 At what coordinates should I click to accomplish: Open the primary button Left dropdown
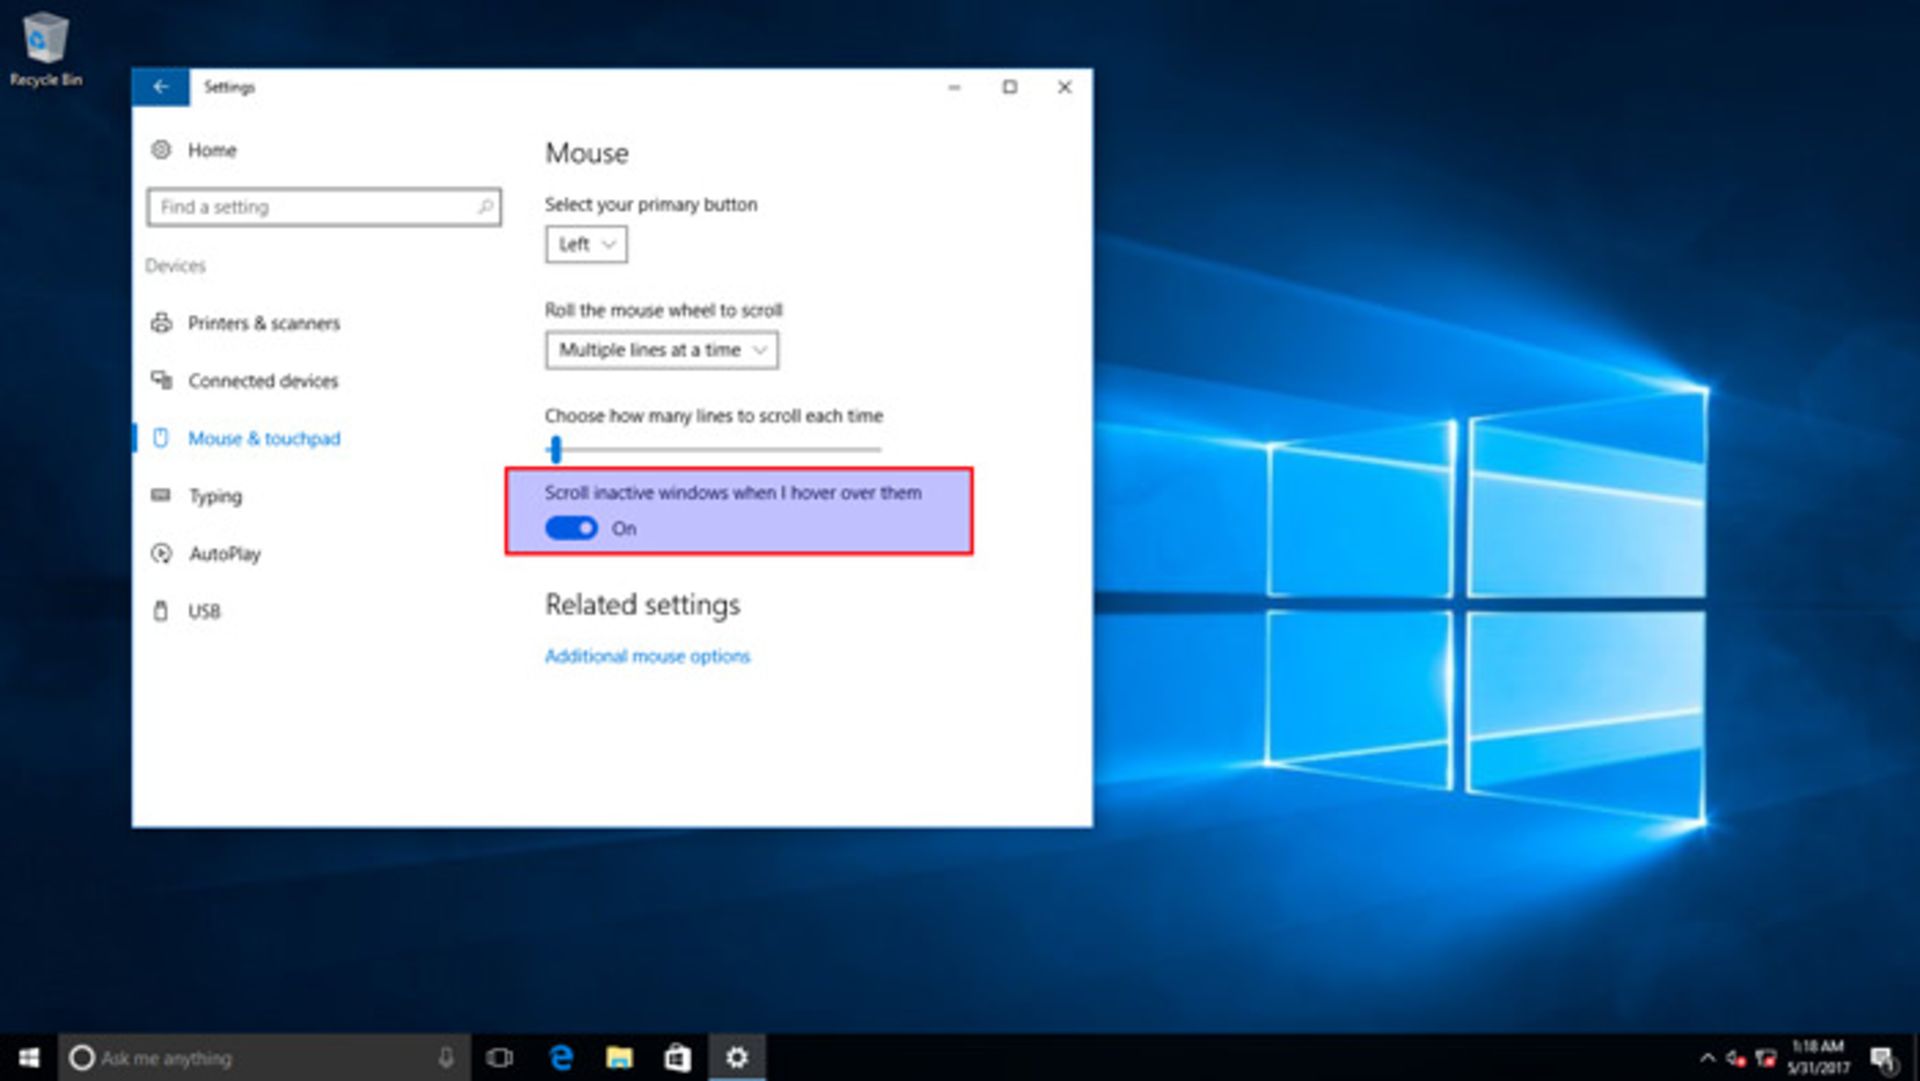(586, 244)
